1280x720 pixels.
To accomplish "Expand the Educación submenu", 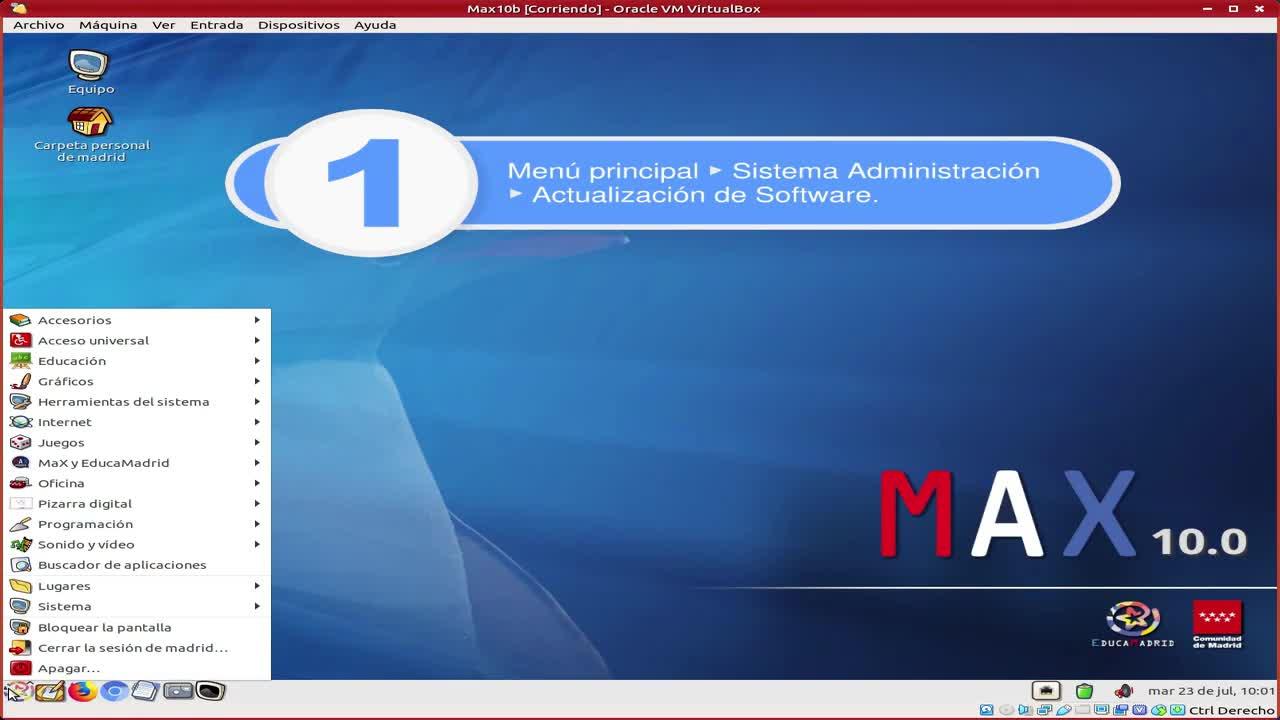I will [x=136, y=361].
